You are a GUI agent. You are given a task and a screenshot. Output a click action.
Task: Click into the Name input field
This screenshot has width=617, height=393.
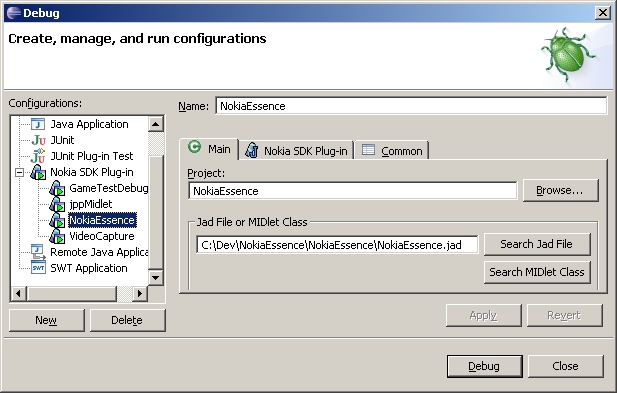411,106
